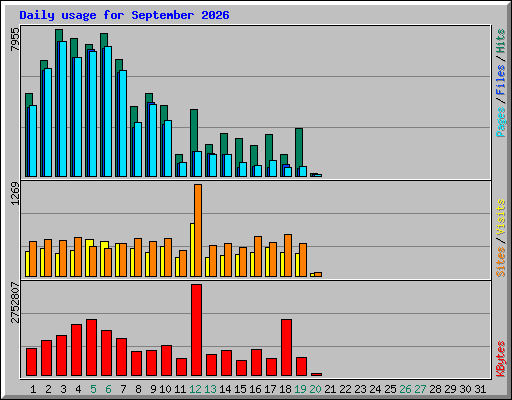Click the cyan Pages bar for day 9
The height and width of the screenshot is (400, 512).
click(x=153, y=140)
